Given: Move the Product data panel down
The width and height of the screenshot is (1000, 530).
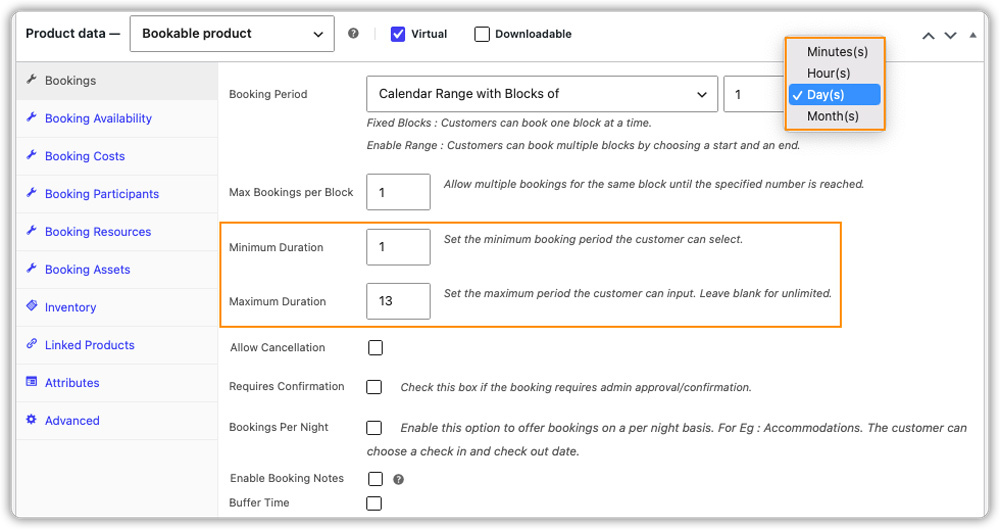Looking at the screenshot, I should [x=950, y=35].
